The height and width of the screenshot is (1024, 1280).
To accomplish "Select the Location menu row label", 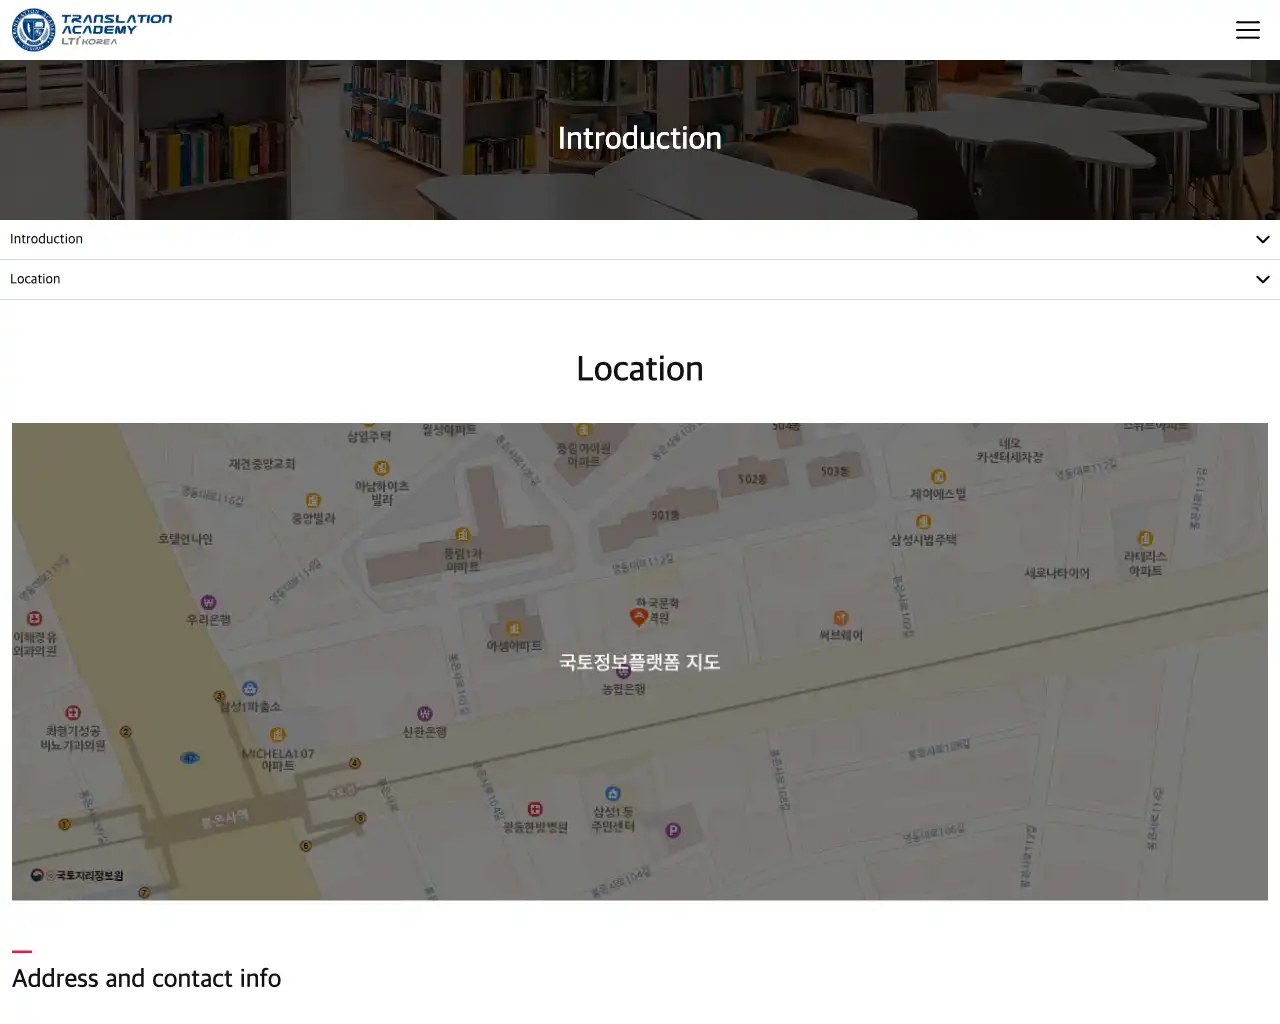I will (x=35, y=279).
